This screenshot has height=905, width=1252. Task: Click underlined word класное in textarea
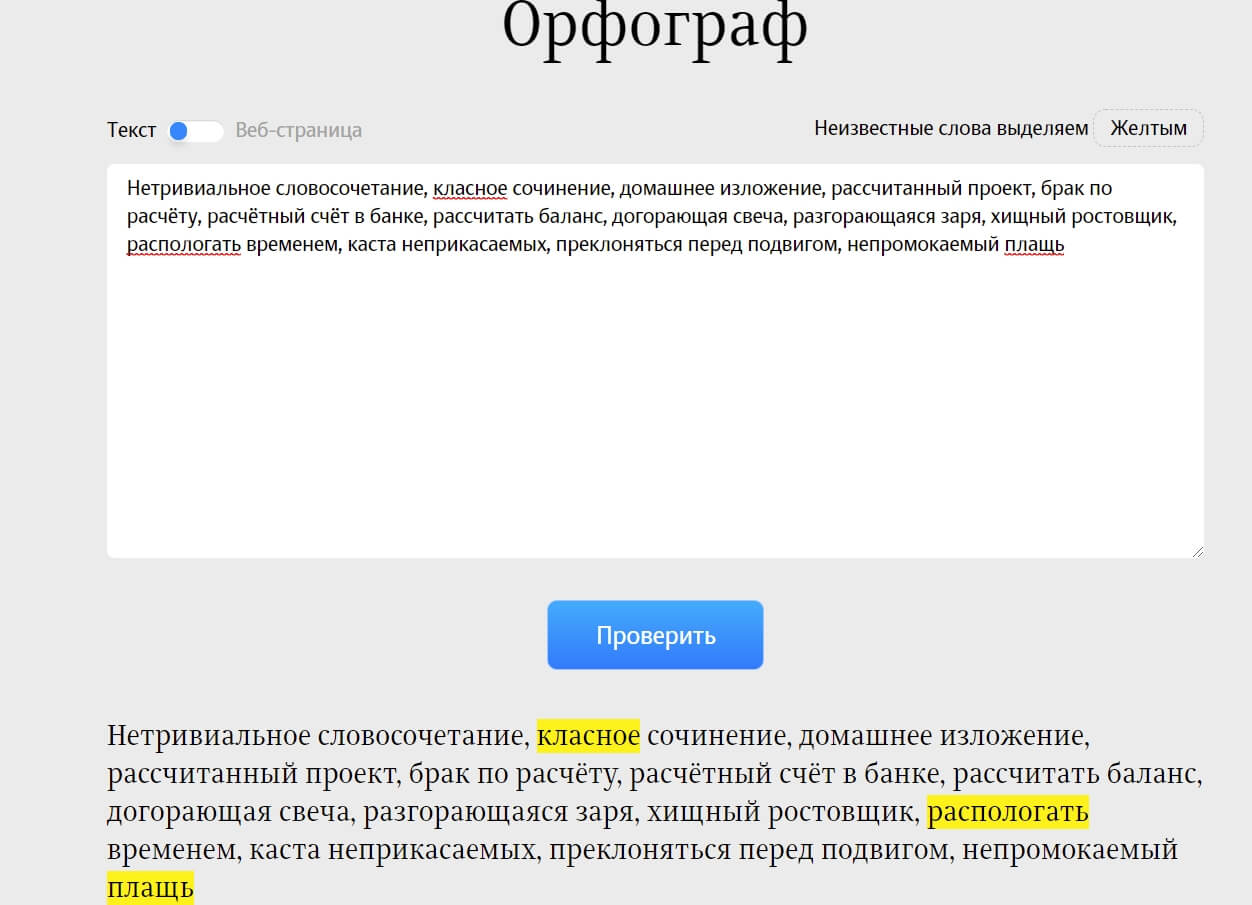pos(470,189)
